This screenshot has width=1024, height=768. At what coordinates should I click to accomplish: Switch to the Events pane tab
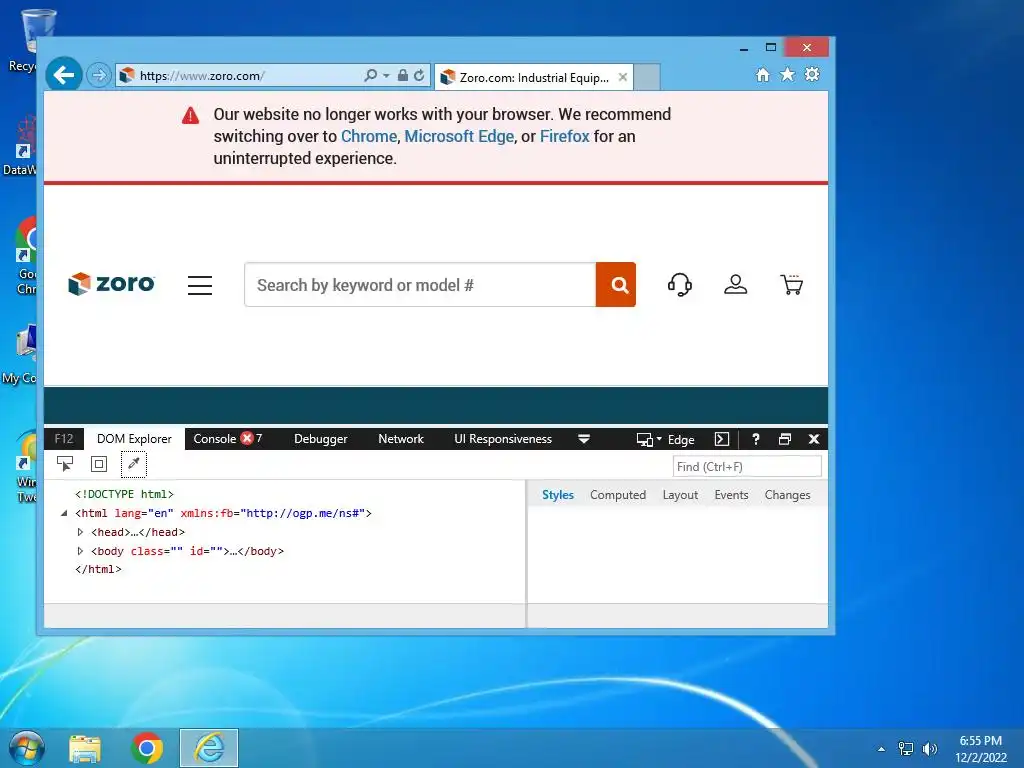[731, 495]
